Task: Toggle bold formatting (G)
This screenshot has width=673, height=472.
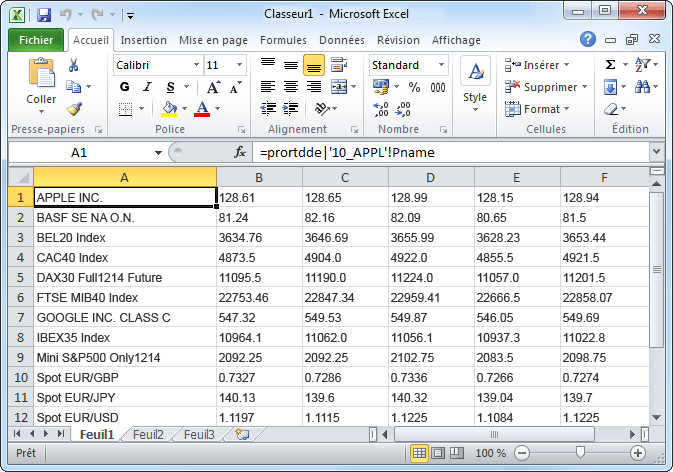Action: [x=125, y=87]
